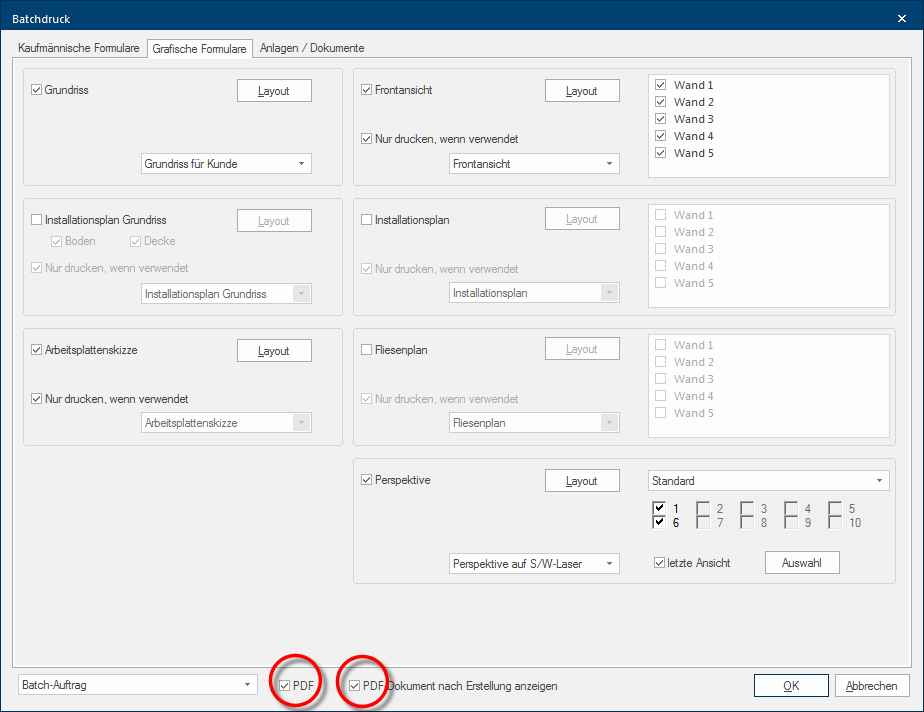Uncheck the PDF checkbox next to Batch-Auftrag

[285, 686]
